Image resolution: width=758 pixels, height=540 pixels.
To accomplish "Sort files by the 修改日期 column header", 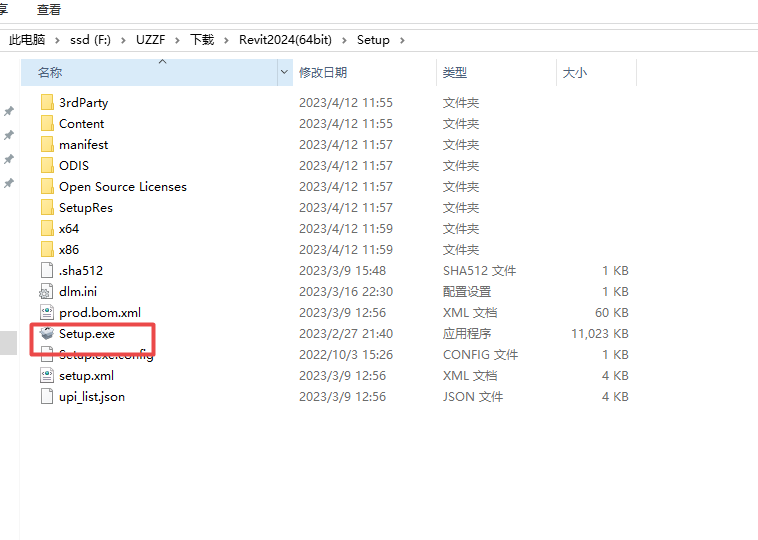I will tap(323, 73).
